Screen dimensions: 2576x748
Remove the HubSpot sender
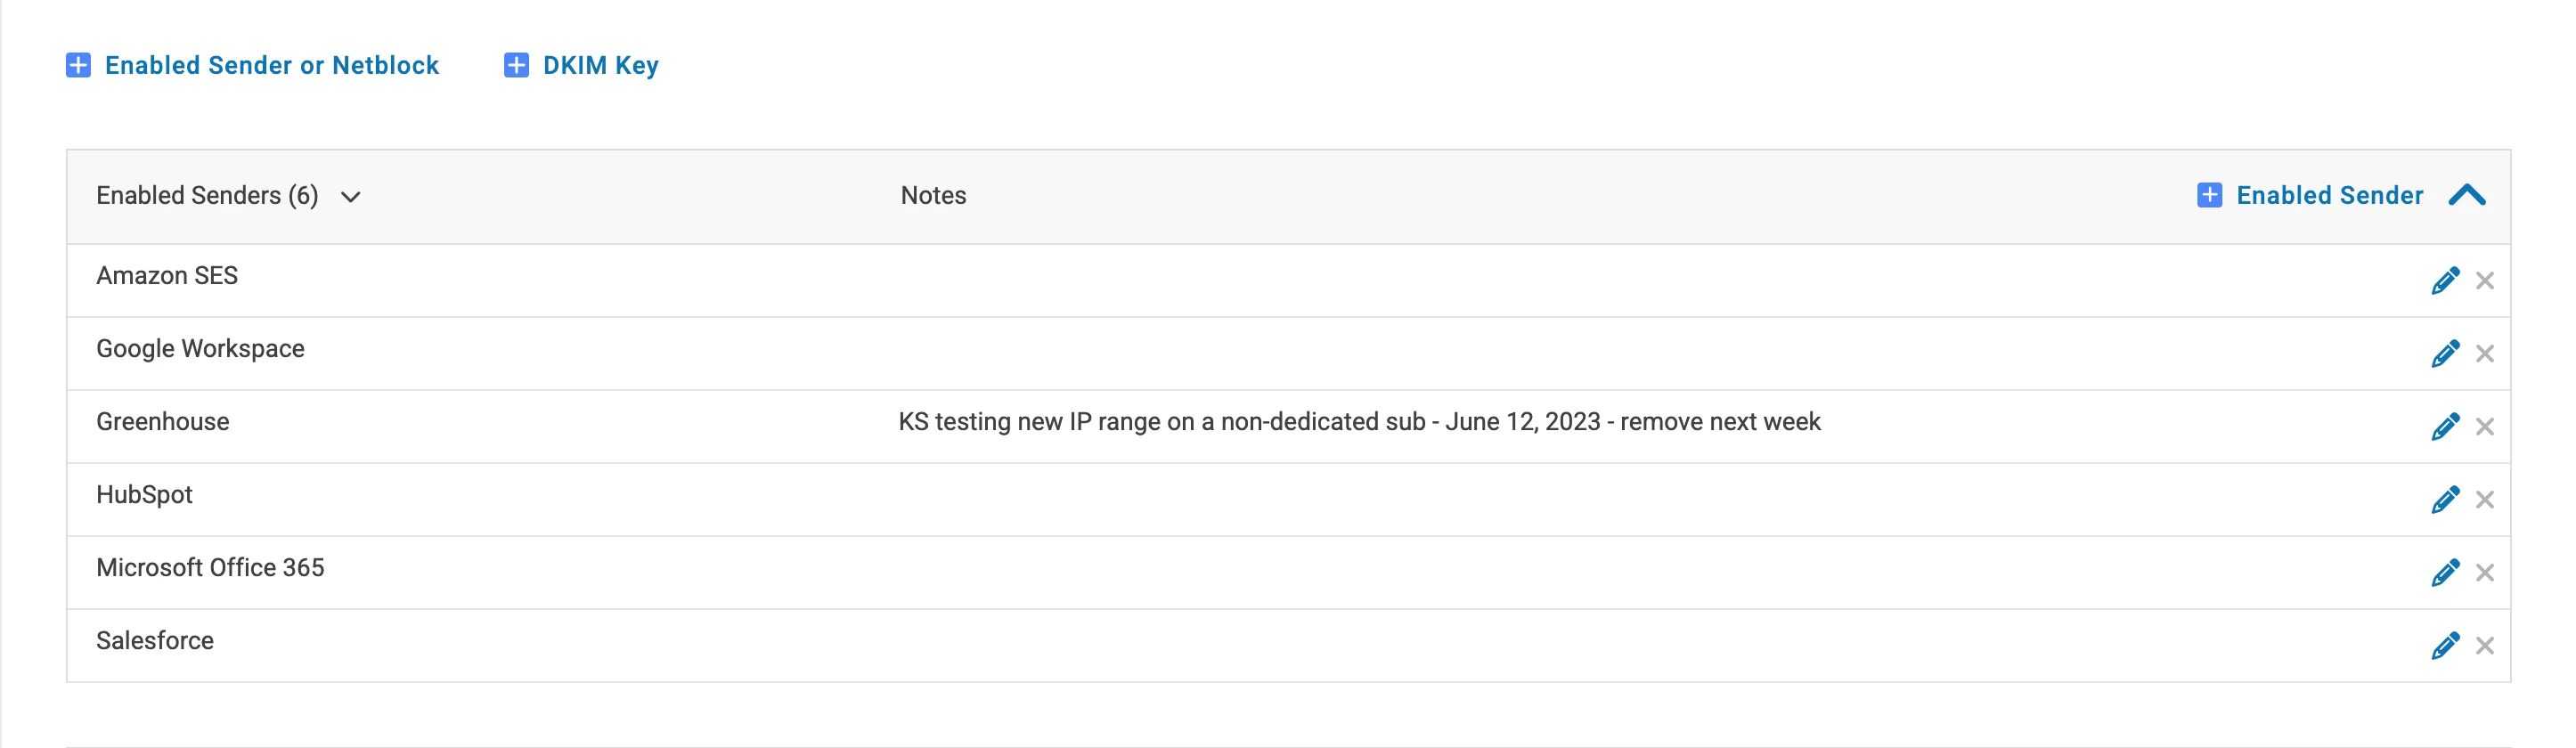2486,500
